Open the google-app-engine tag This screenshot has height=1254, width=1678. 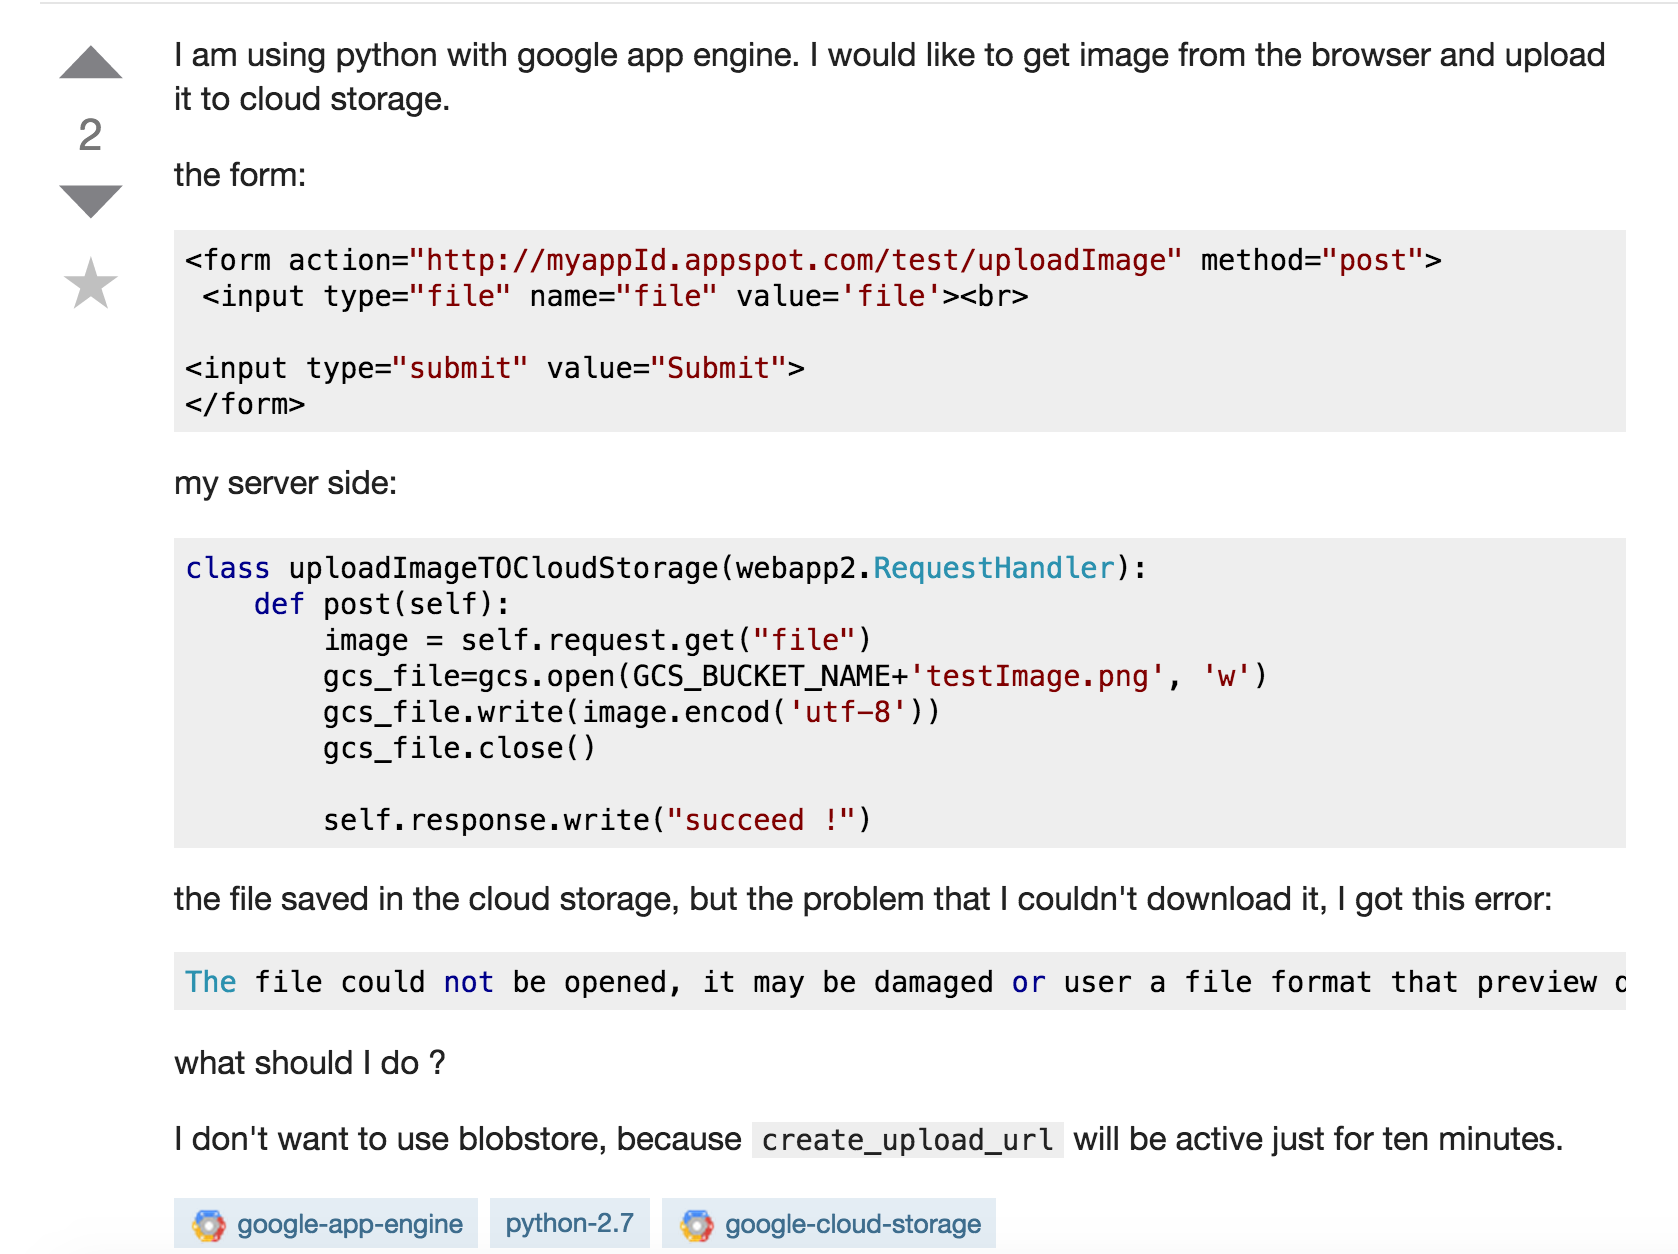[x=326, y=1223]
